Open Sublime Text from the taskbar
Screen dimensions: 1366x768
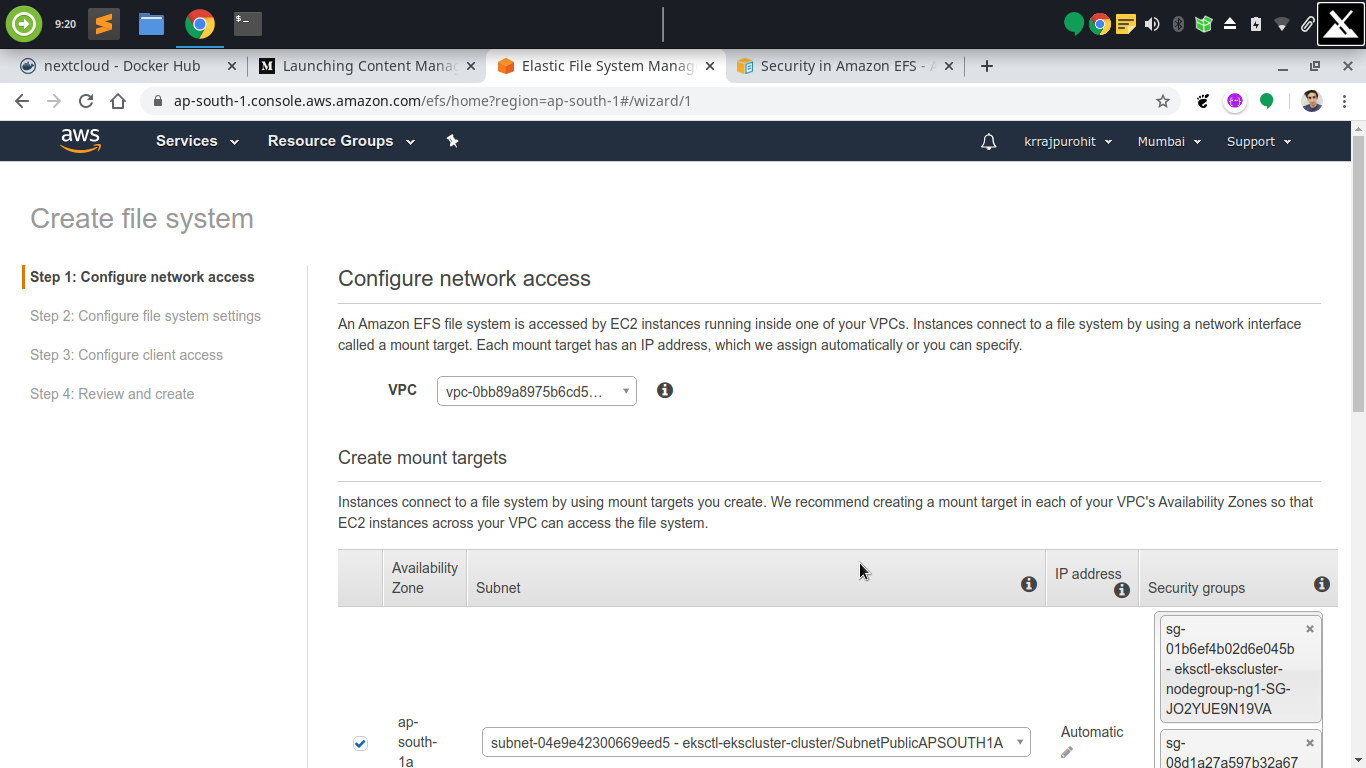click(104, 23)
